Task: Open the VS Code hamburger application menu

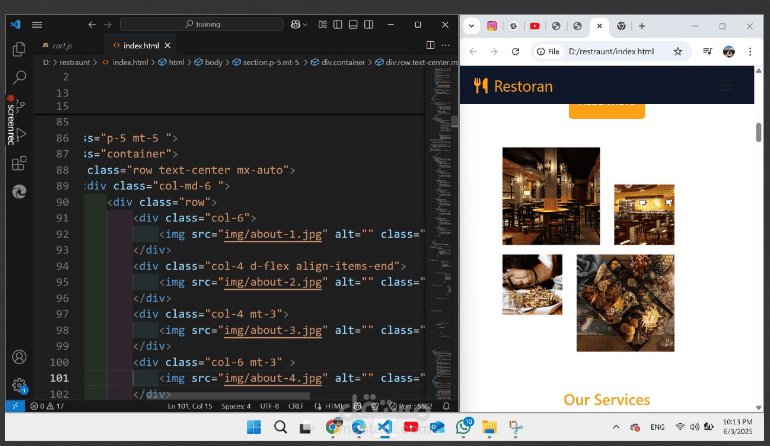Action: (x=37, y=25)
